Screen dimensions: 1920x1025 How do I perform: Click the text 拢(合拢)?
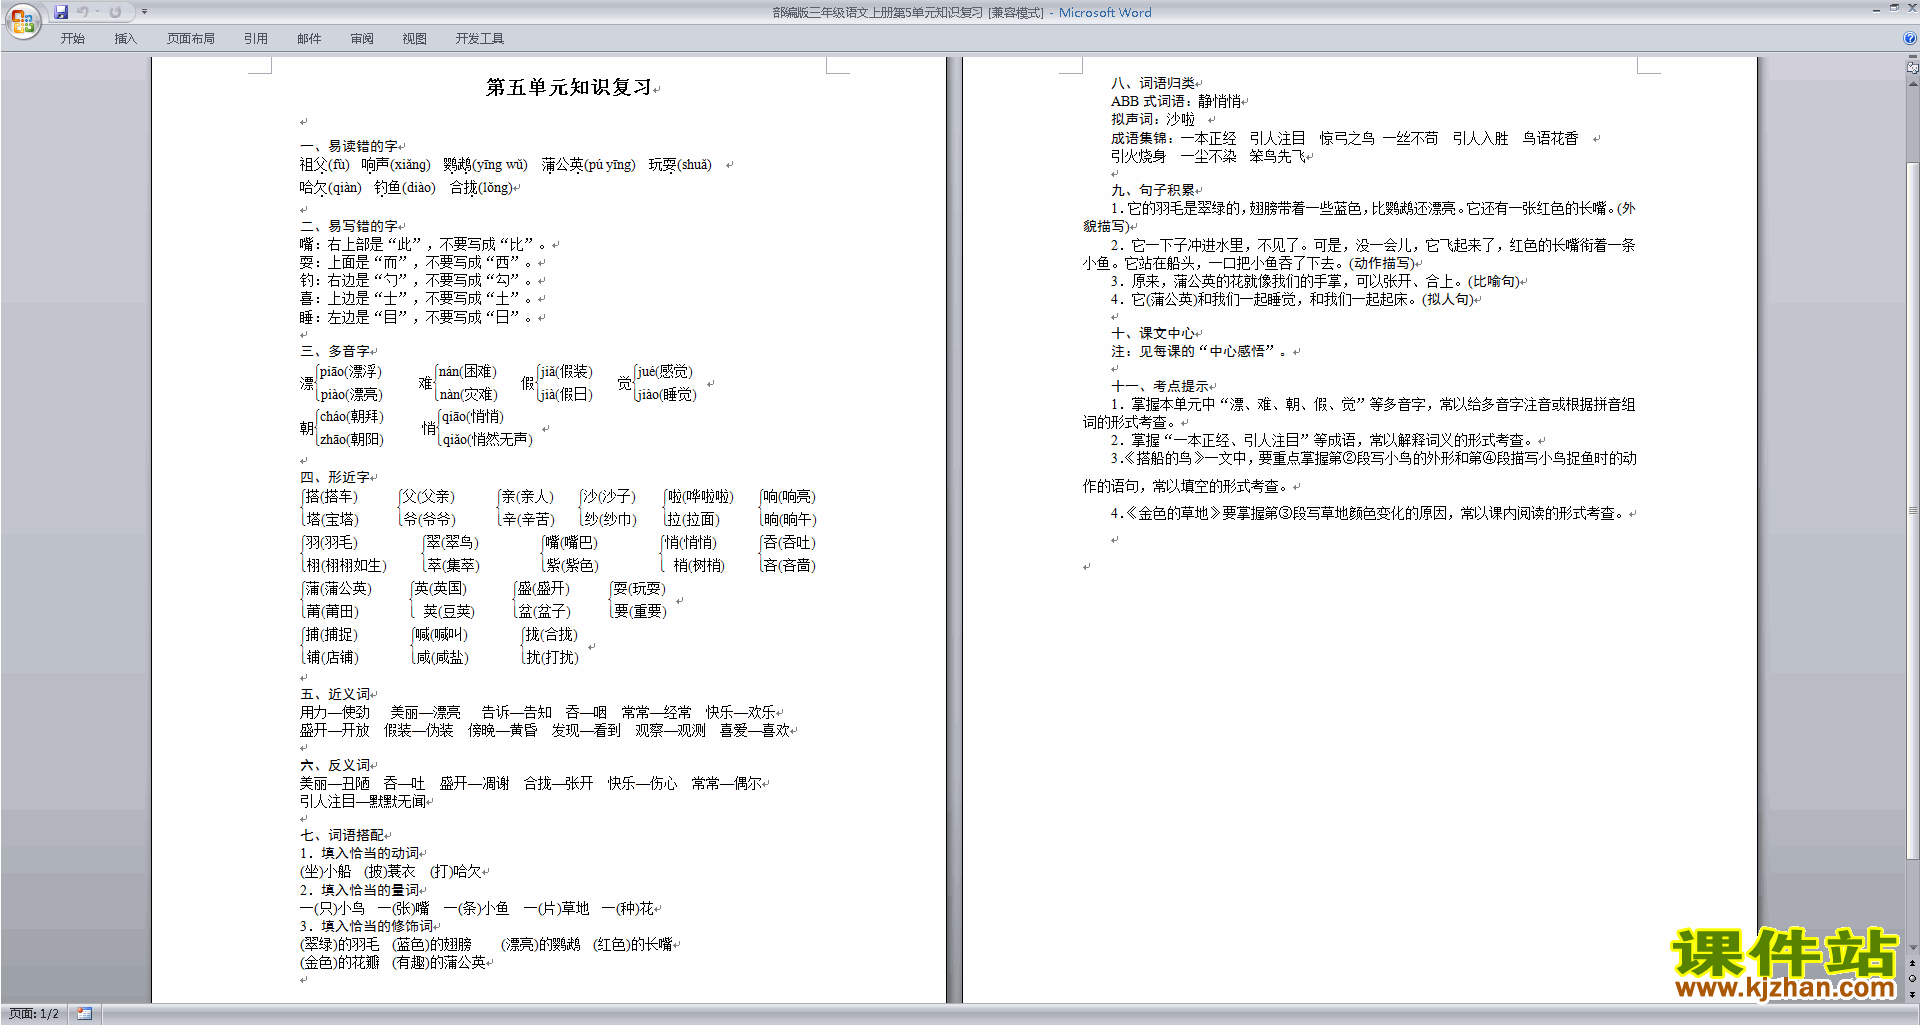(551, 635)
